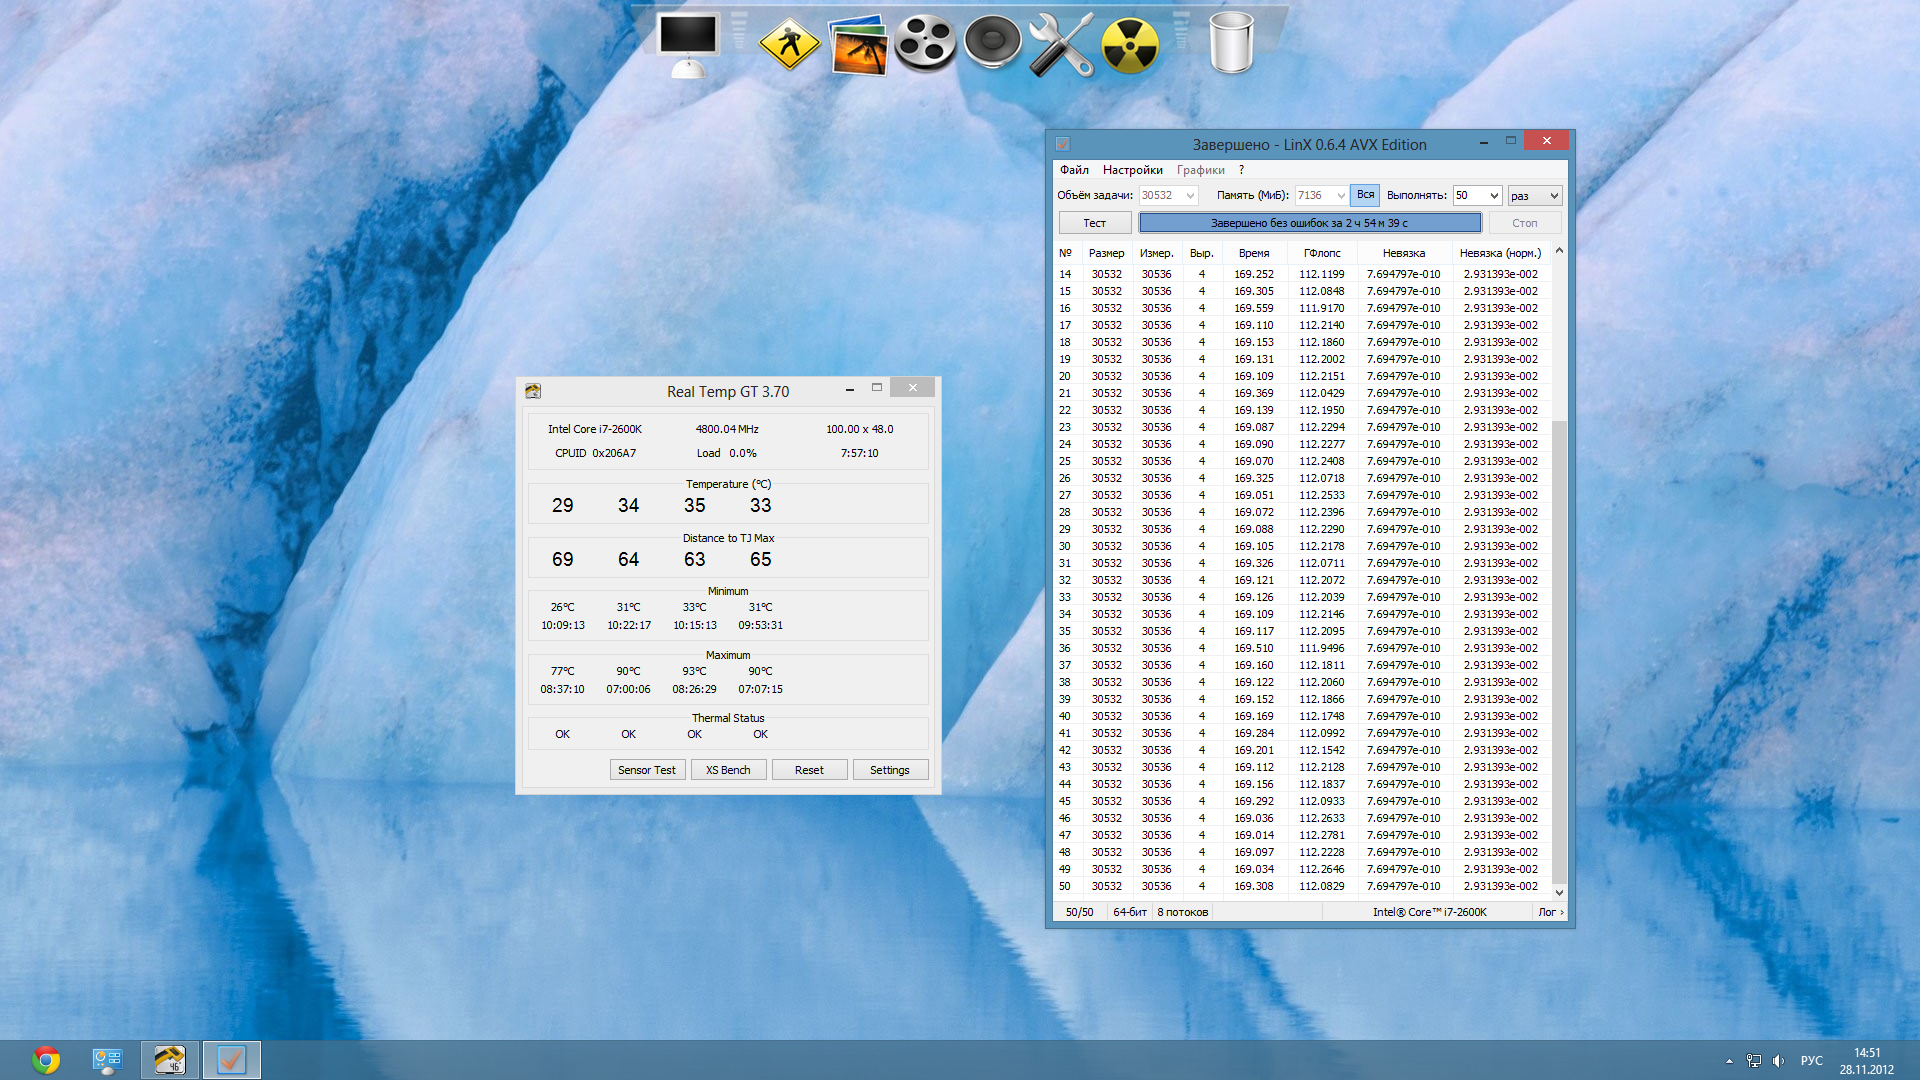Click the "Тест" button in LinX

click(x=1094, y=223)
